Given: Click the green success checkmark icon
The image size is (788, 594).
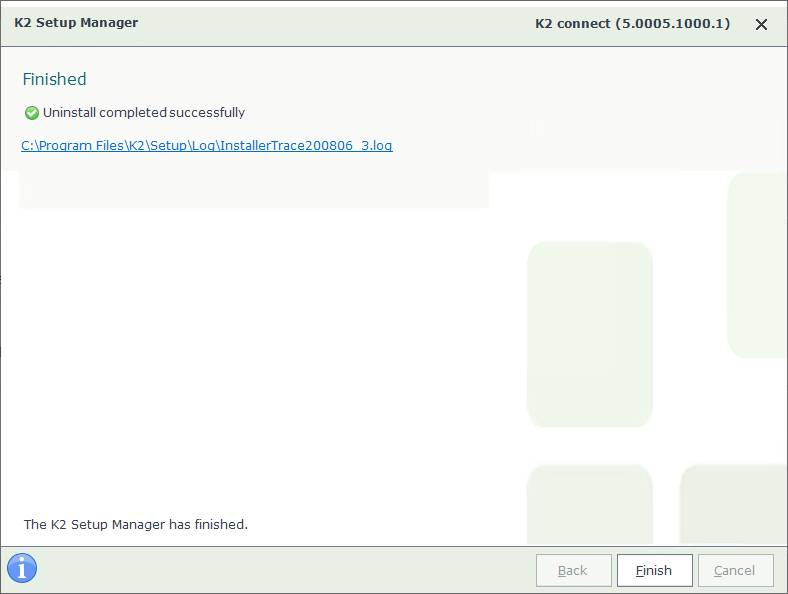Looking at the screenshot, I should click(x=32, y=113).
